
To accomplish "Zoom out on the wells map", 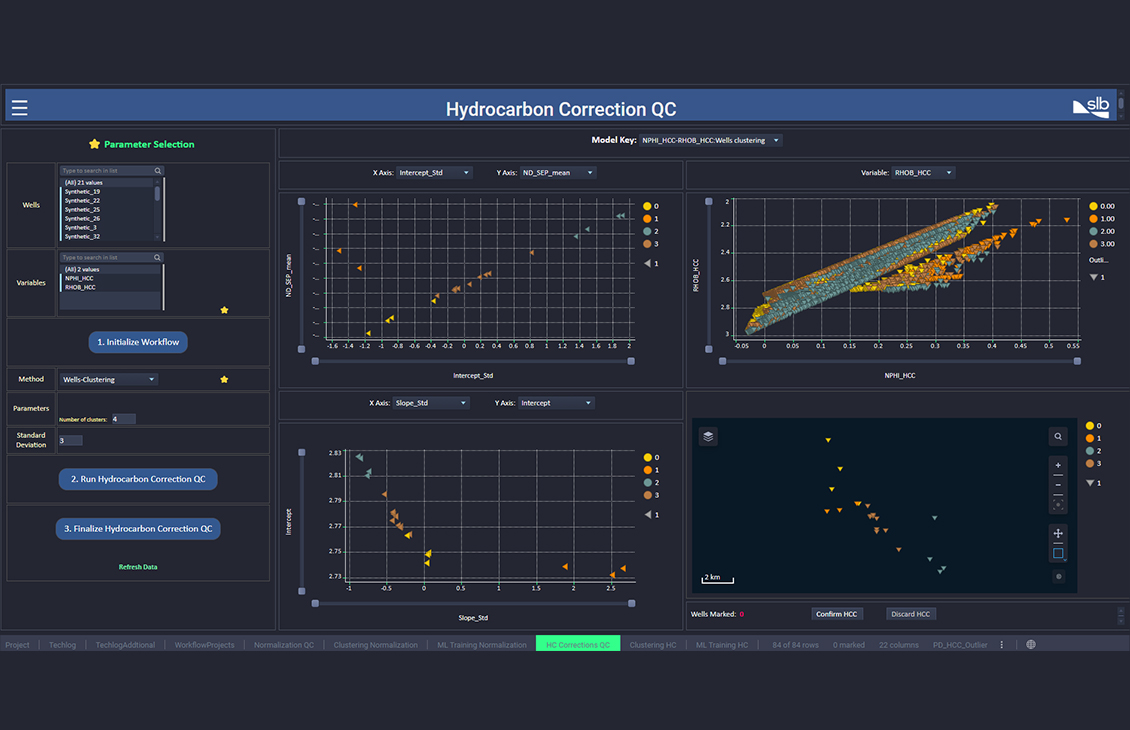I will click(1057, 487).
